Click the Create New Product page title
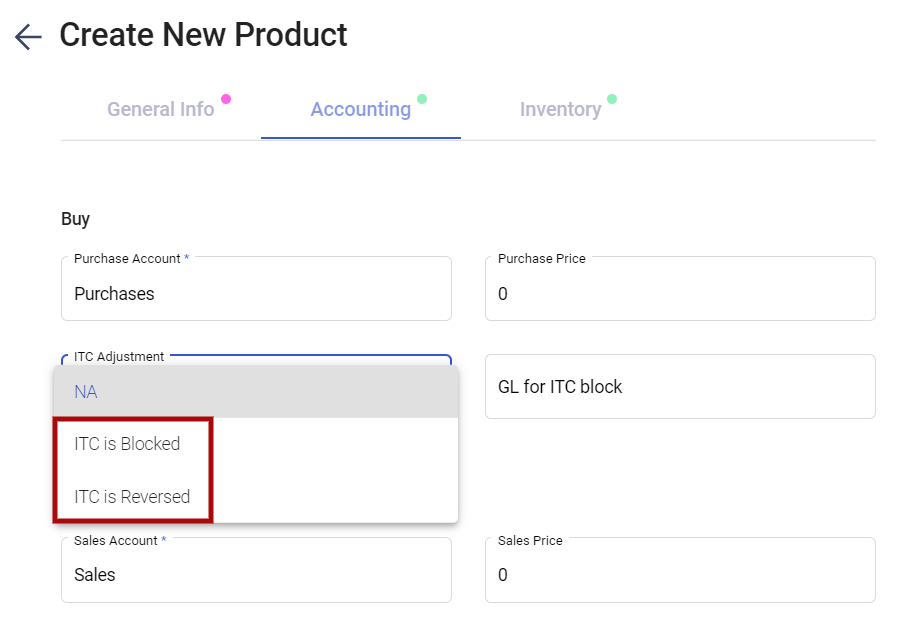The height and width of the screenshot is (632, 909). (203, 35)
